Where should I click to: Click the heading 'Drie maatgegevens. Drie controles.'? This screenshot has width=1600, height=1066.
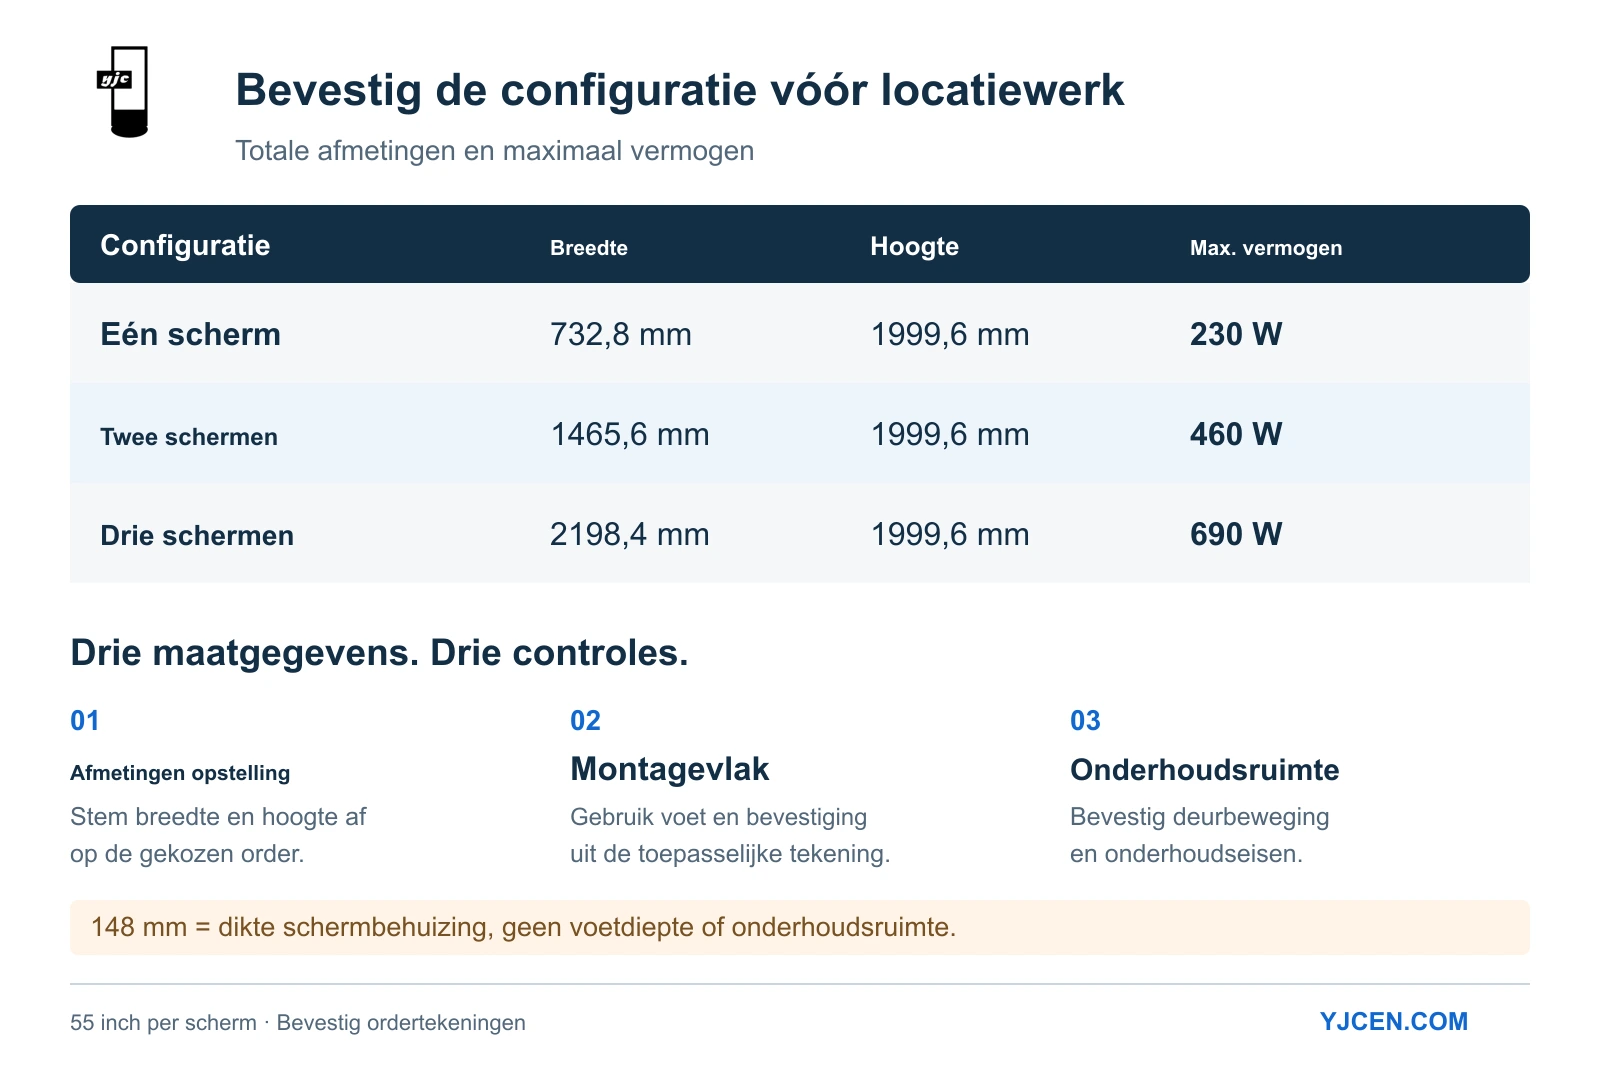[380, 653]
